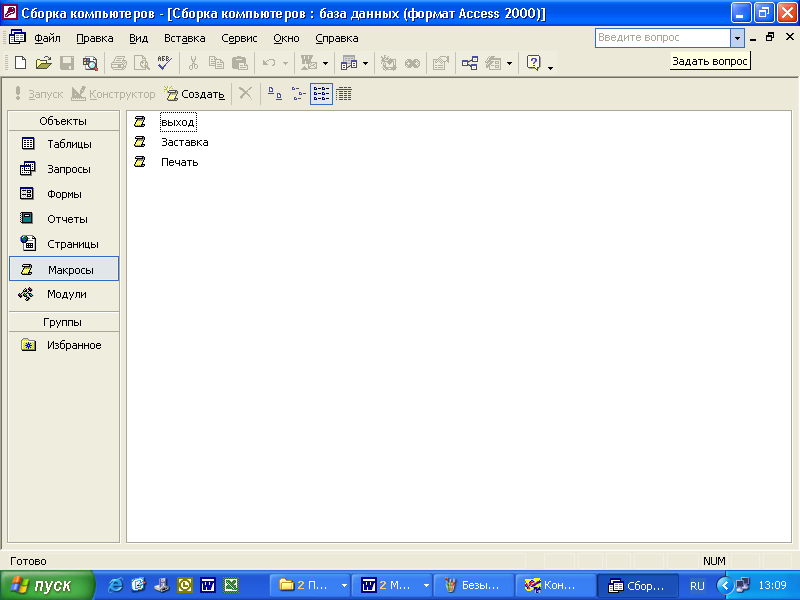This screenshot has height=600, width=800.
Task: Click the Cut scissors icon
Action: [x=193, y=63]
